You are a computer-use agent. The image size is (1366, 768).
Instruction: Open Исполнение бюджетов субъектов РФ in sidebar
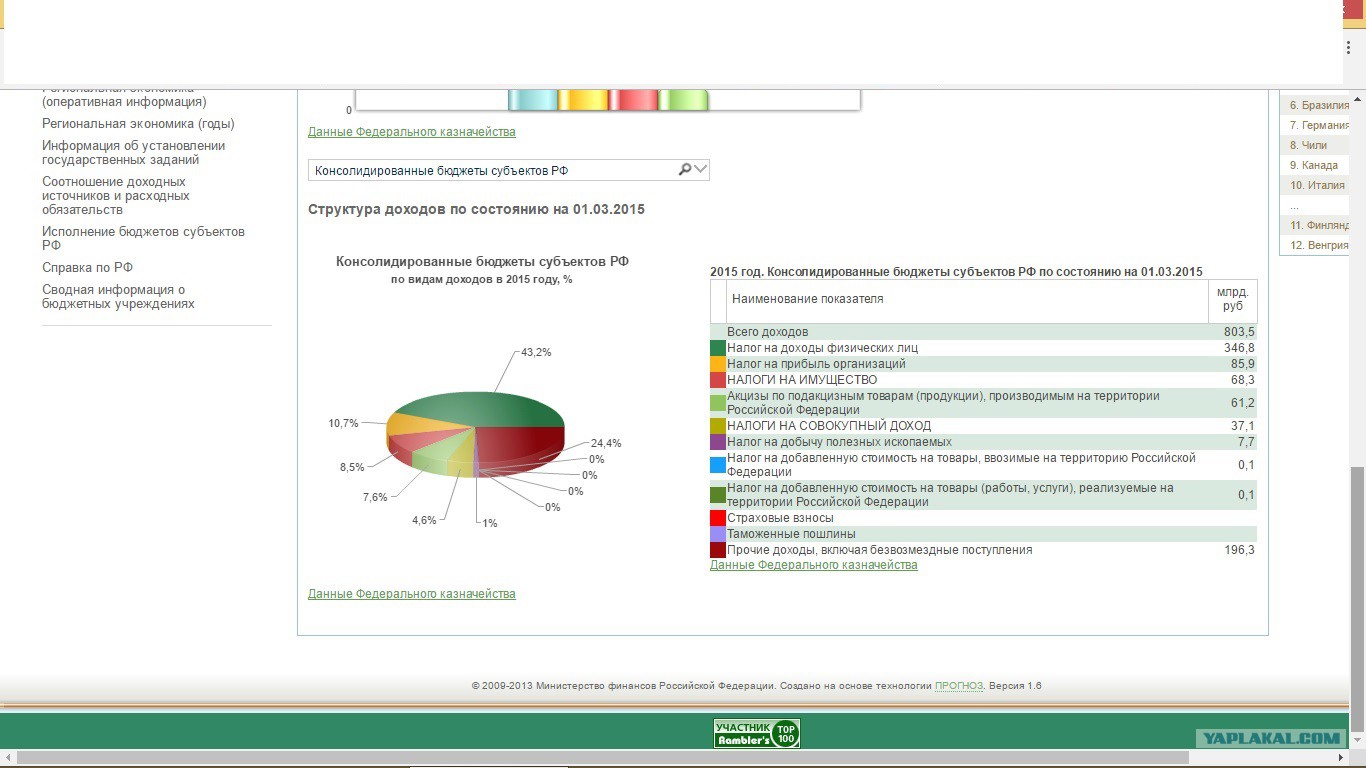pyautogui.click(x=143, y=238)
